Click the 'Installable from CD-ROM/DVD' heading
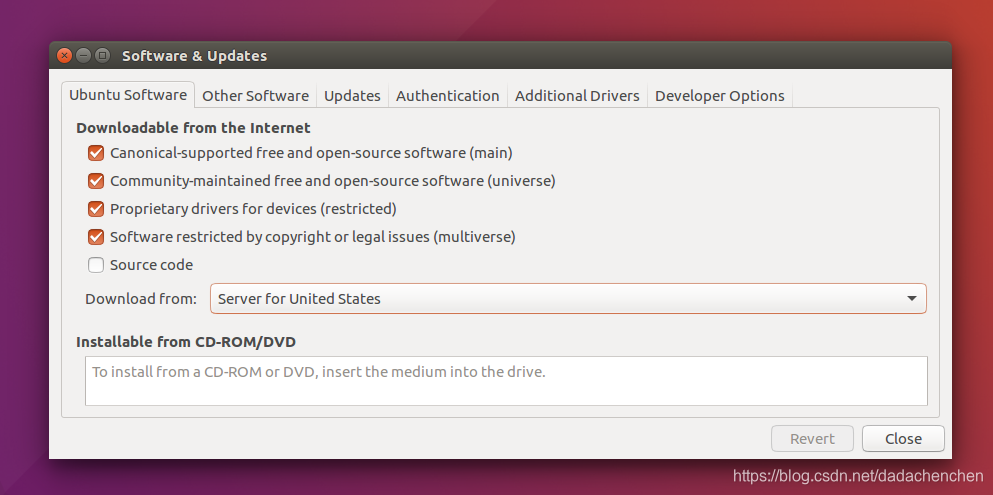The width and height of the screenshot is (993, 495). [186, 342]
